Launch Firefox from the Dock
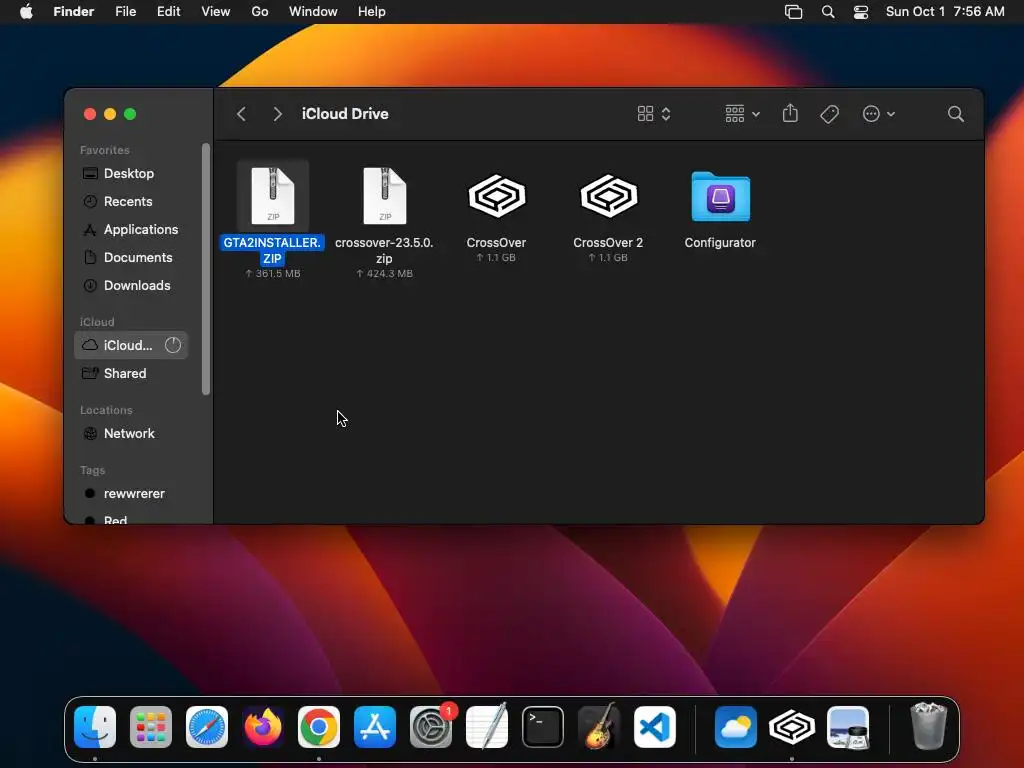Image resolution: width=1024 pixels, height=768 pixels. tap(263, 727)
